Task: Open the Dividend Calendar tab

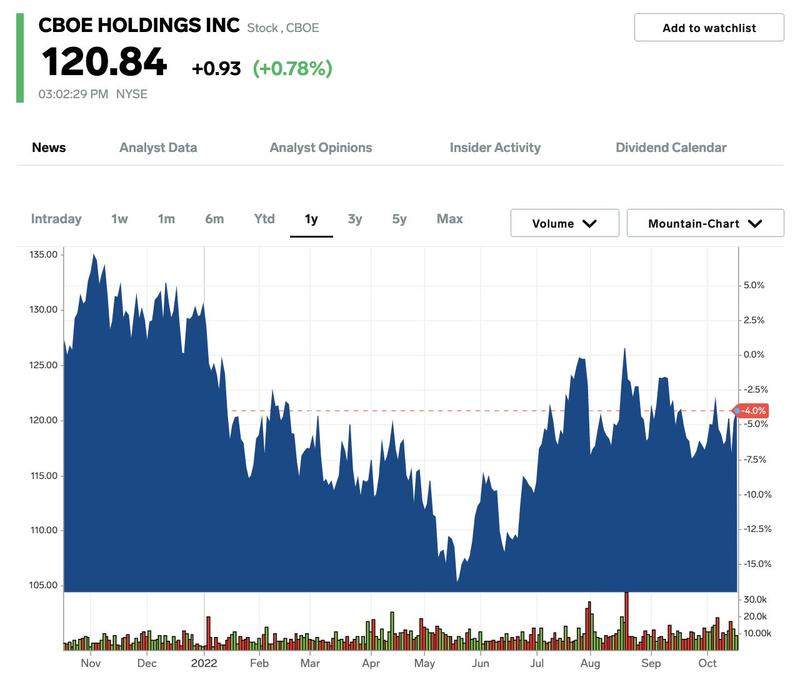Action: point(671,147)
